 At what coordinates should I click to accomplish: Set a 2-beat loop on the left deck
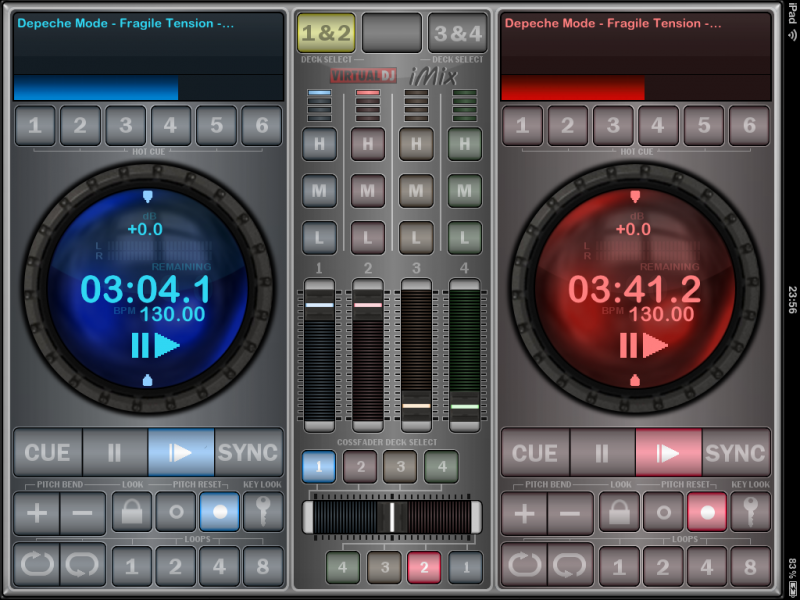pos(176,566)
